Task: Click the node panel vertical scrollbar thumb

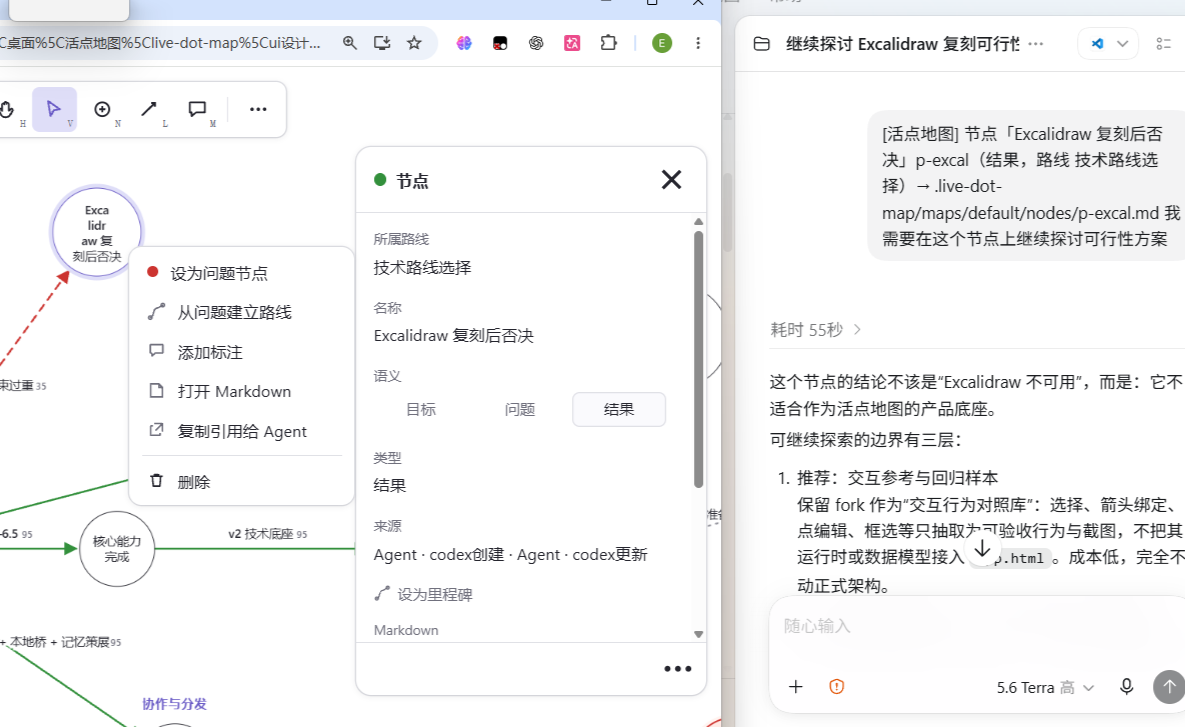Action: pyautogui.click(x=698, y=359)
